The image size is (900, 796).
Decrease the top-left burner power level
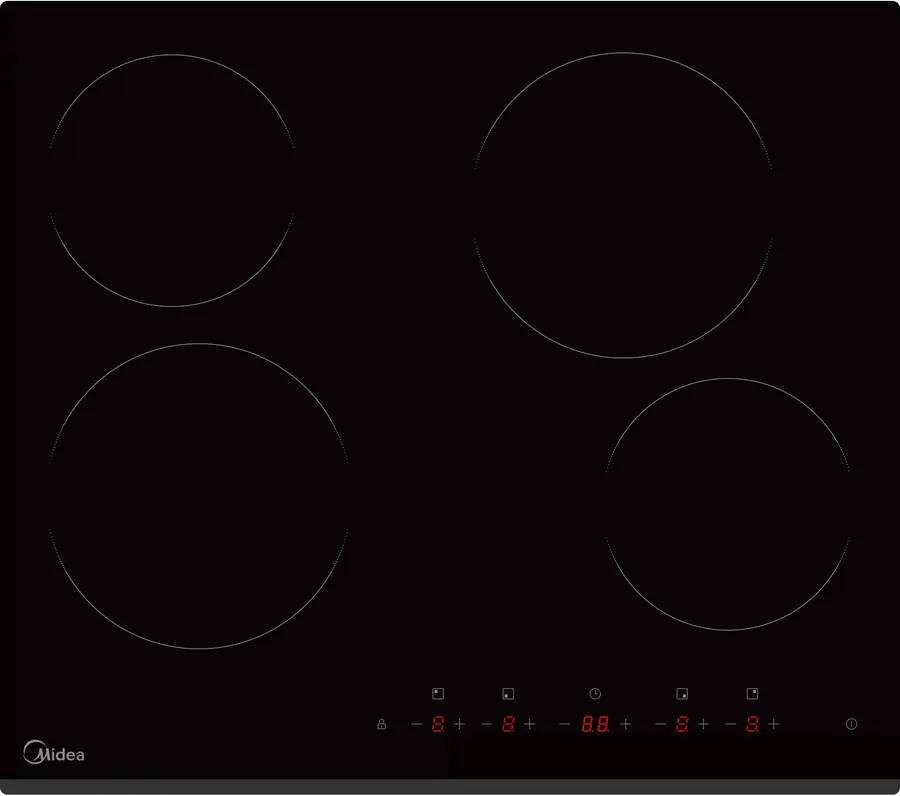pos(417,724)
